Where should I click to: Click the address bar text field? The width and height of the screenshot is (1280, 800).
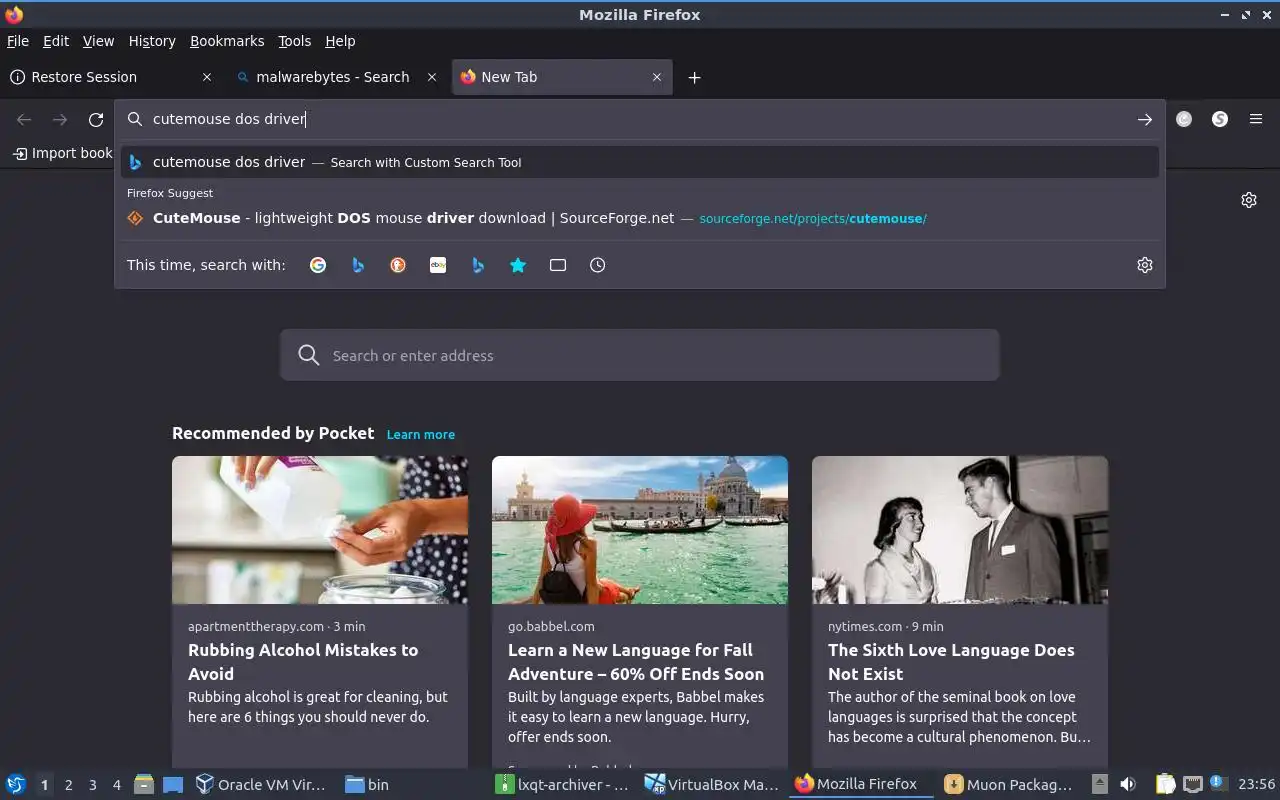pyautogui.click(x=640, y=119)
